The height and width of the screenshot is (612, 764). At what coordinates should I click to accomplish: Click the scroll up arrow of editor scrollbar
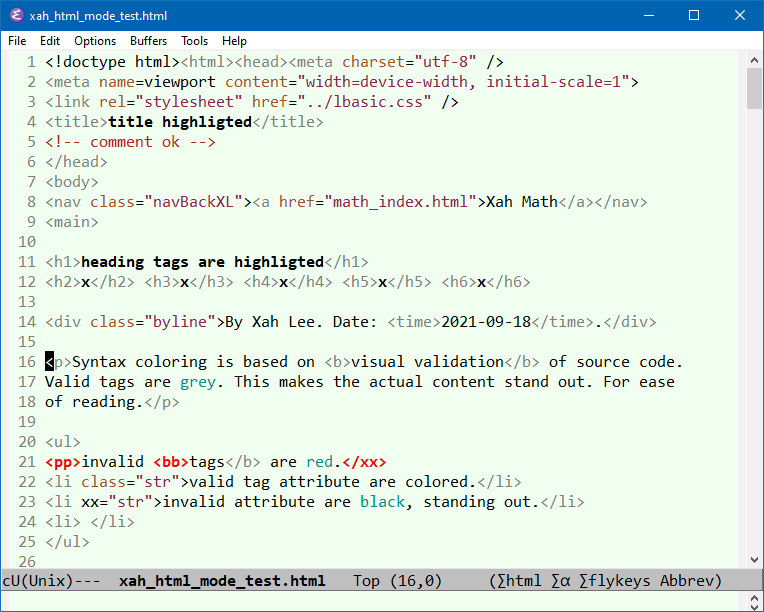pyautogui.click(x=754, y=60)
